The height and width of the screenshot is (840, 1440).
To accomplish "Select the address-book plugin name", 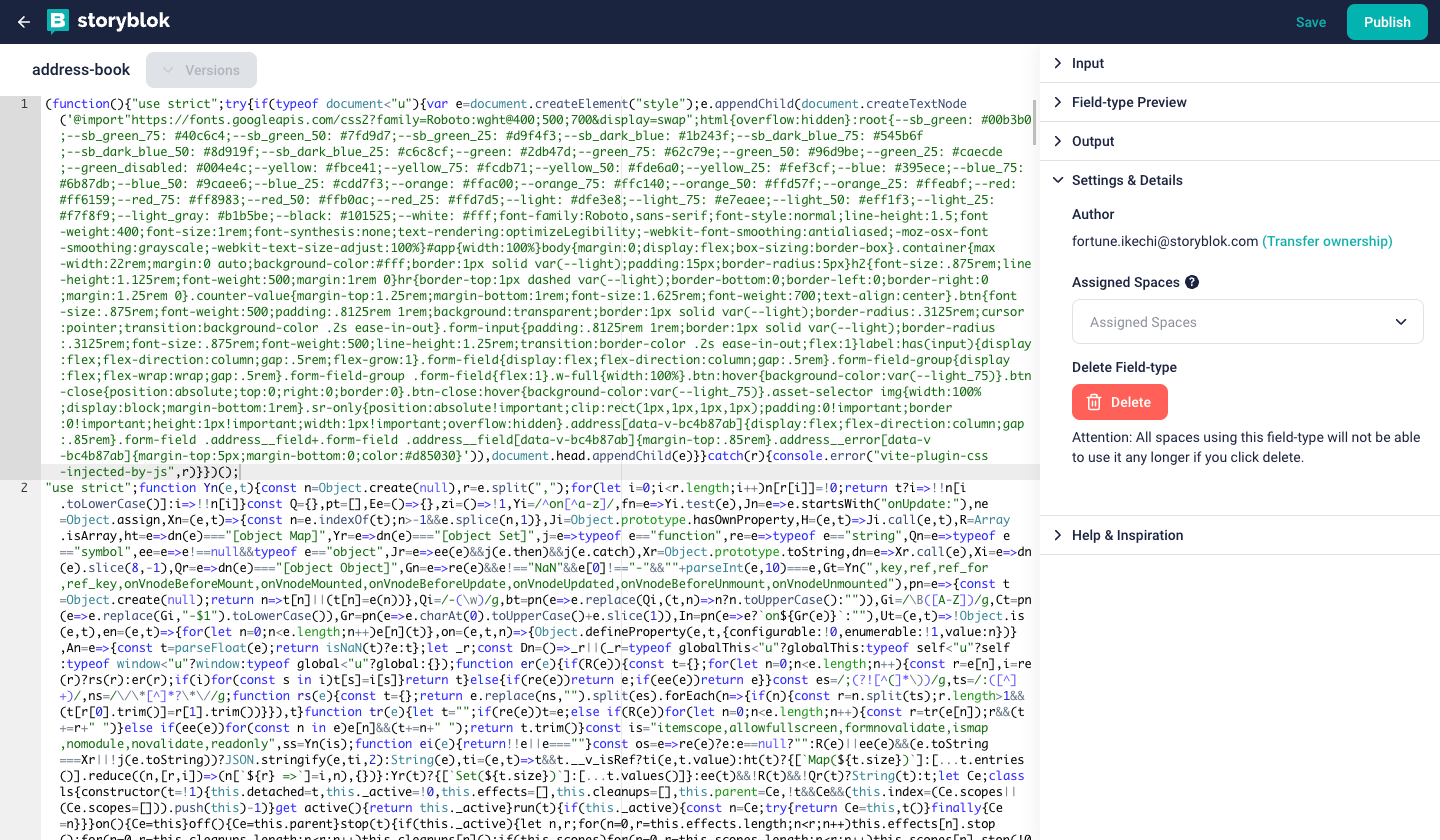I will click(81, 70).
